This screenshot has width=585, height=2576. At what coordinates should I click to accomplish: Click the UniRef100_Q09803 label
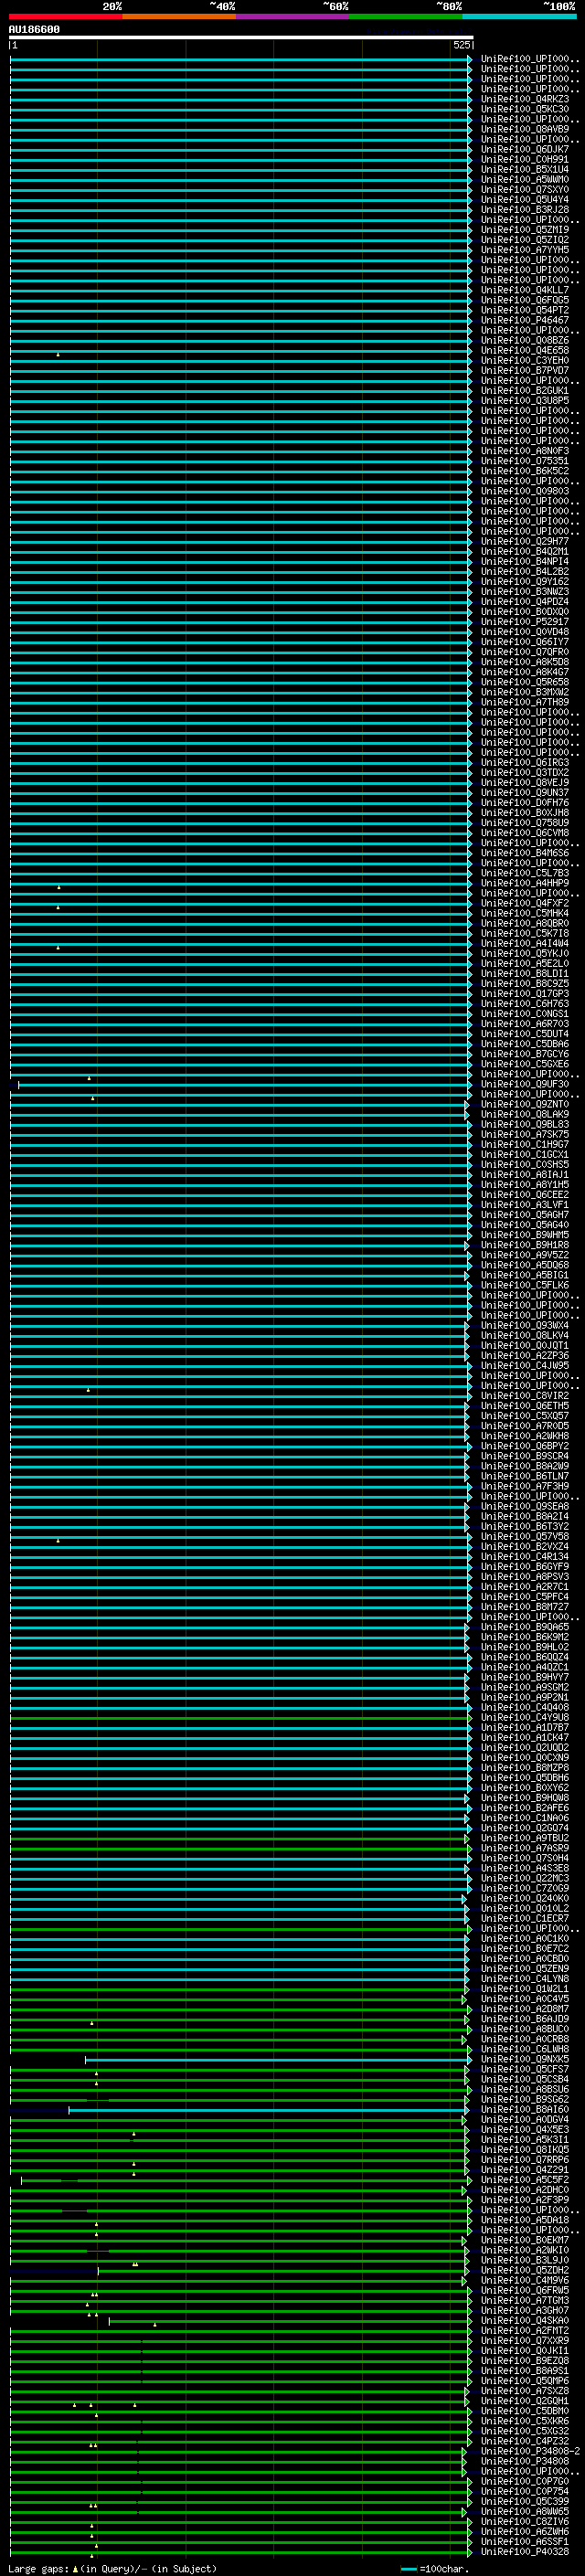coord(525,491)
